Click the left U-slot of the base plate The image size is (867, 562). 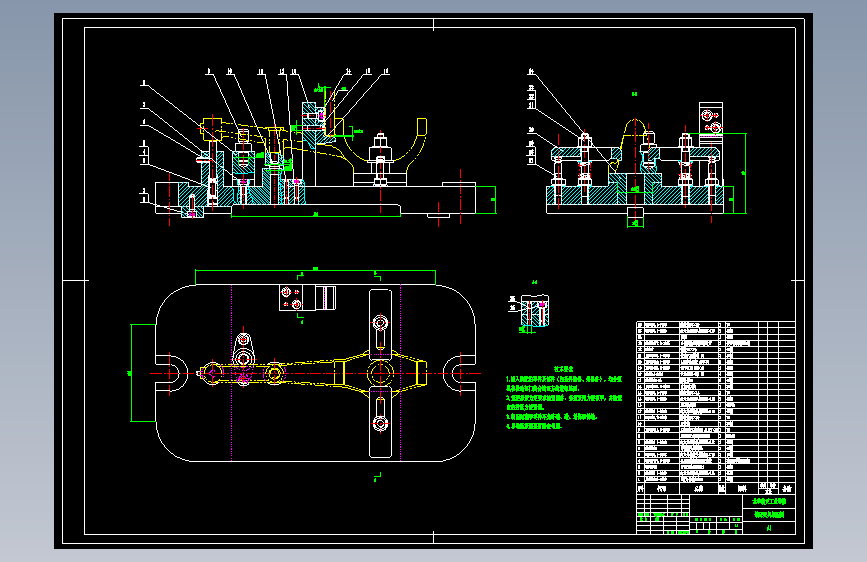tap(171, 373)
